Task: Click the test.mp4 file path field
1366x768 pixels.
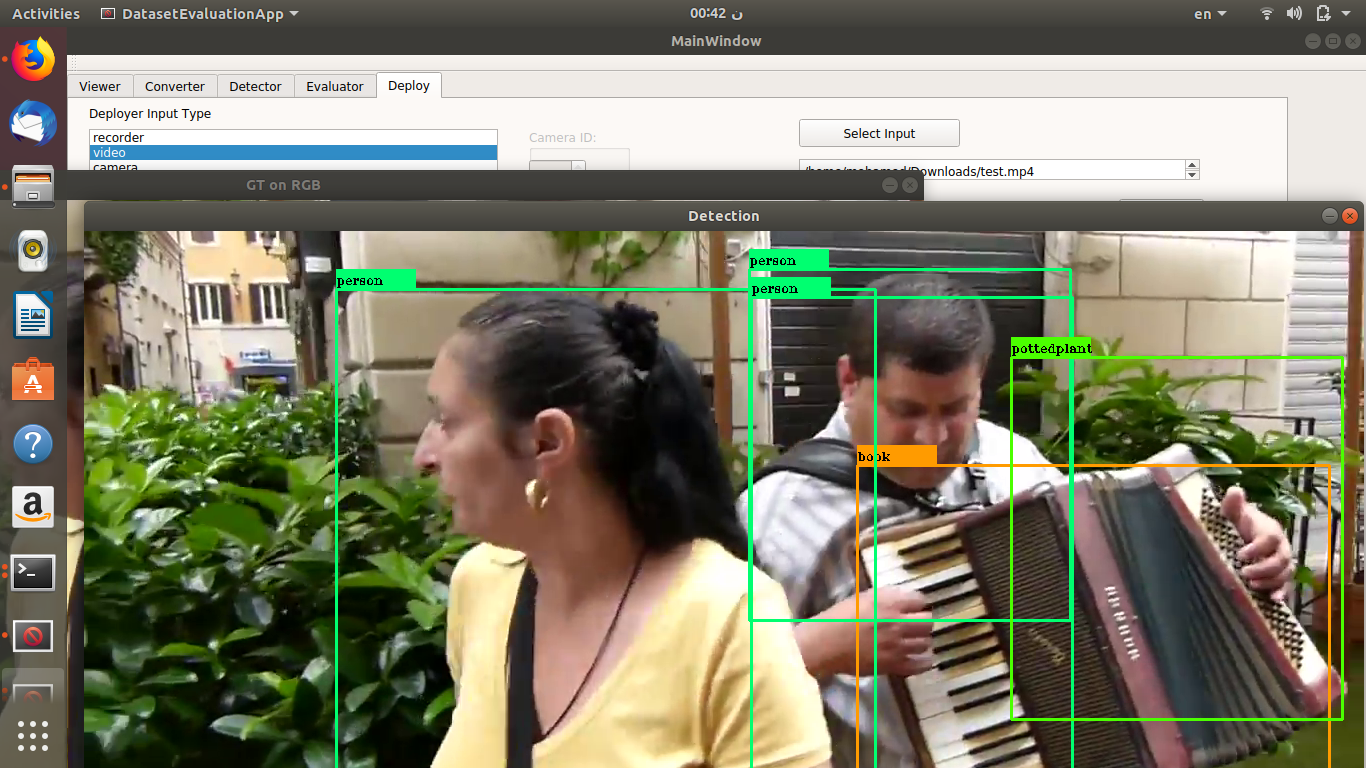Action: [991, 170]
